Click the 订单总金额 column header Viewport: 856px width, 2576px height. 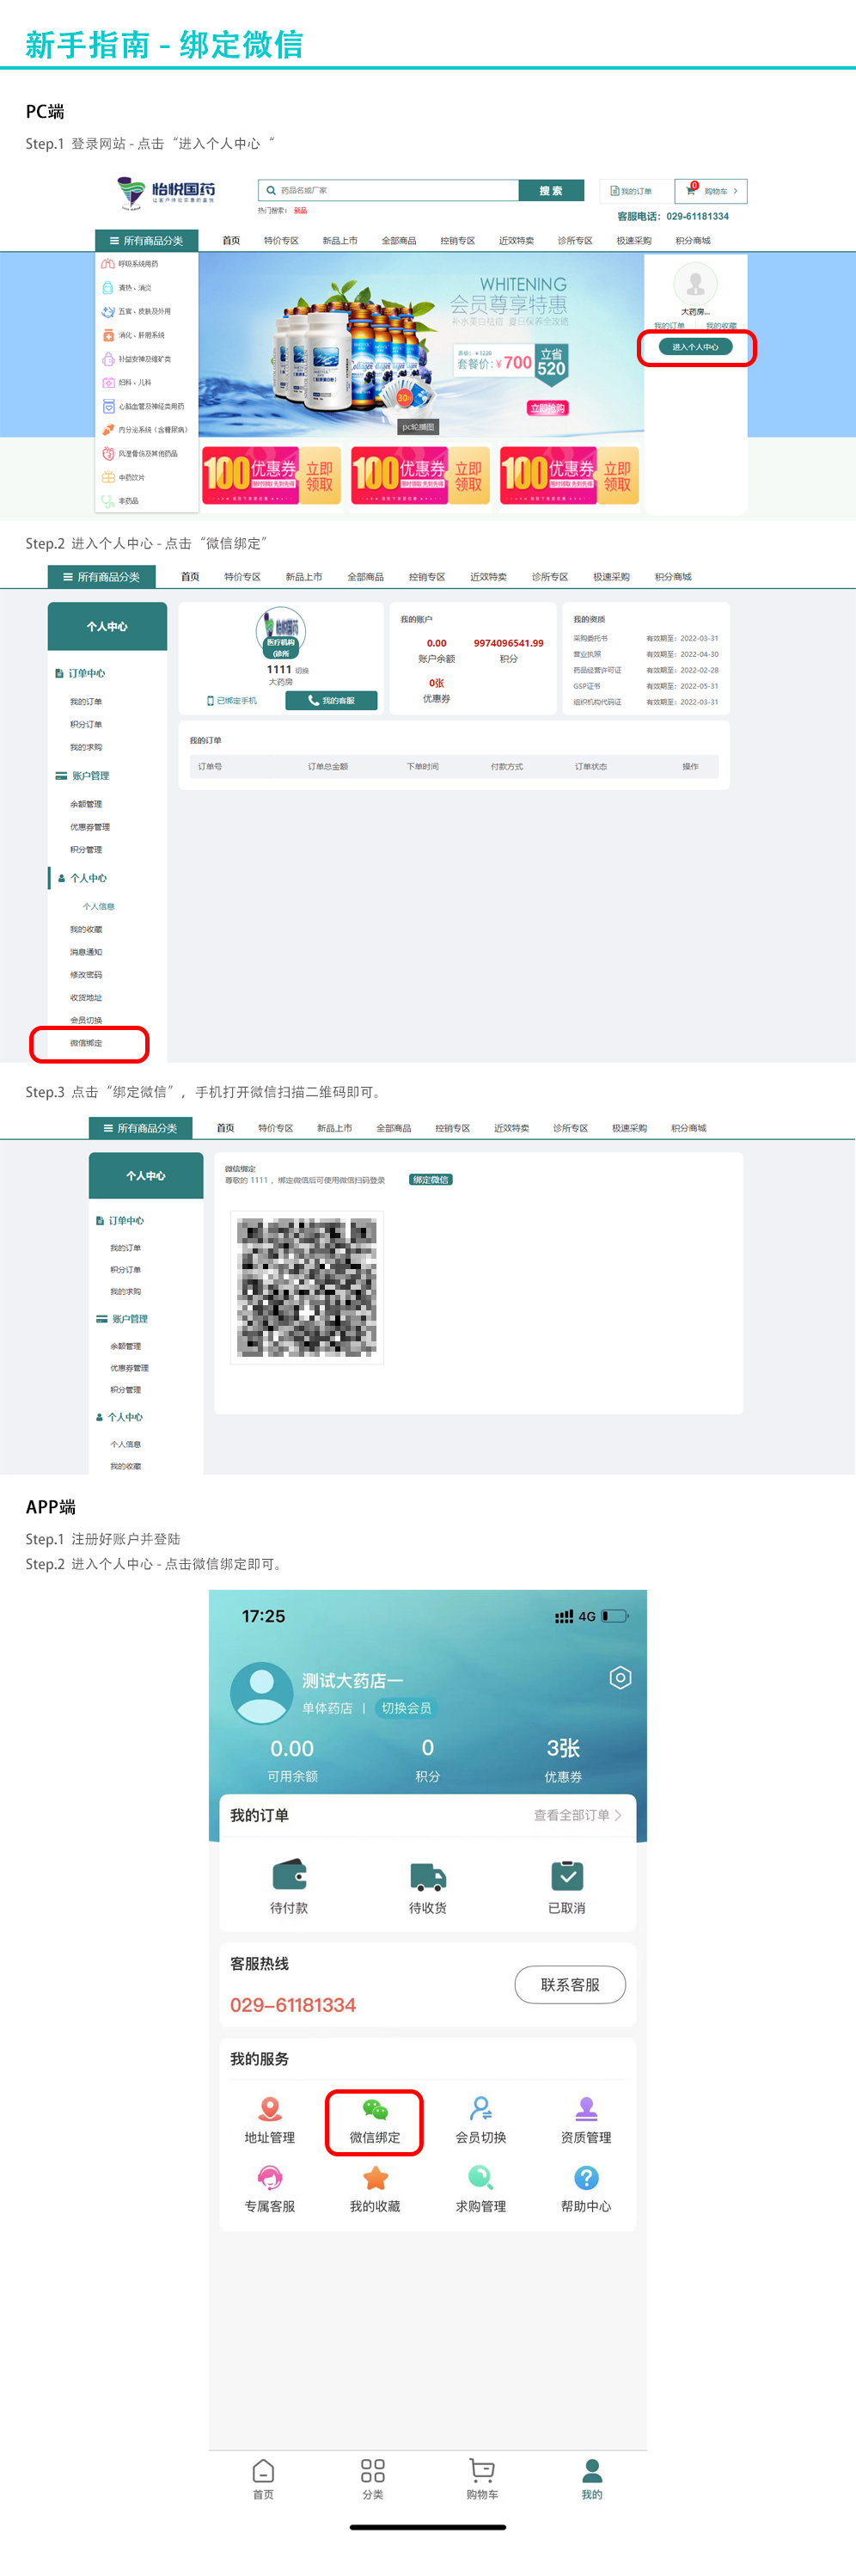(x=328, y=767)
